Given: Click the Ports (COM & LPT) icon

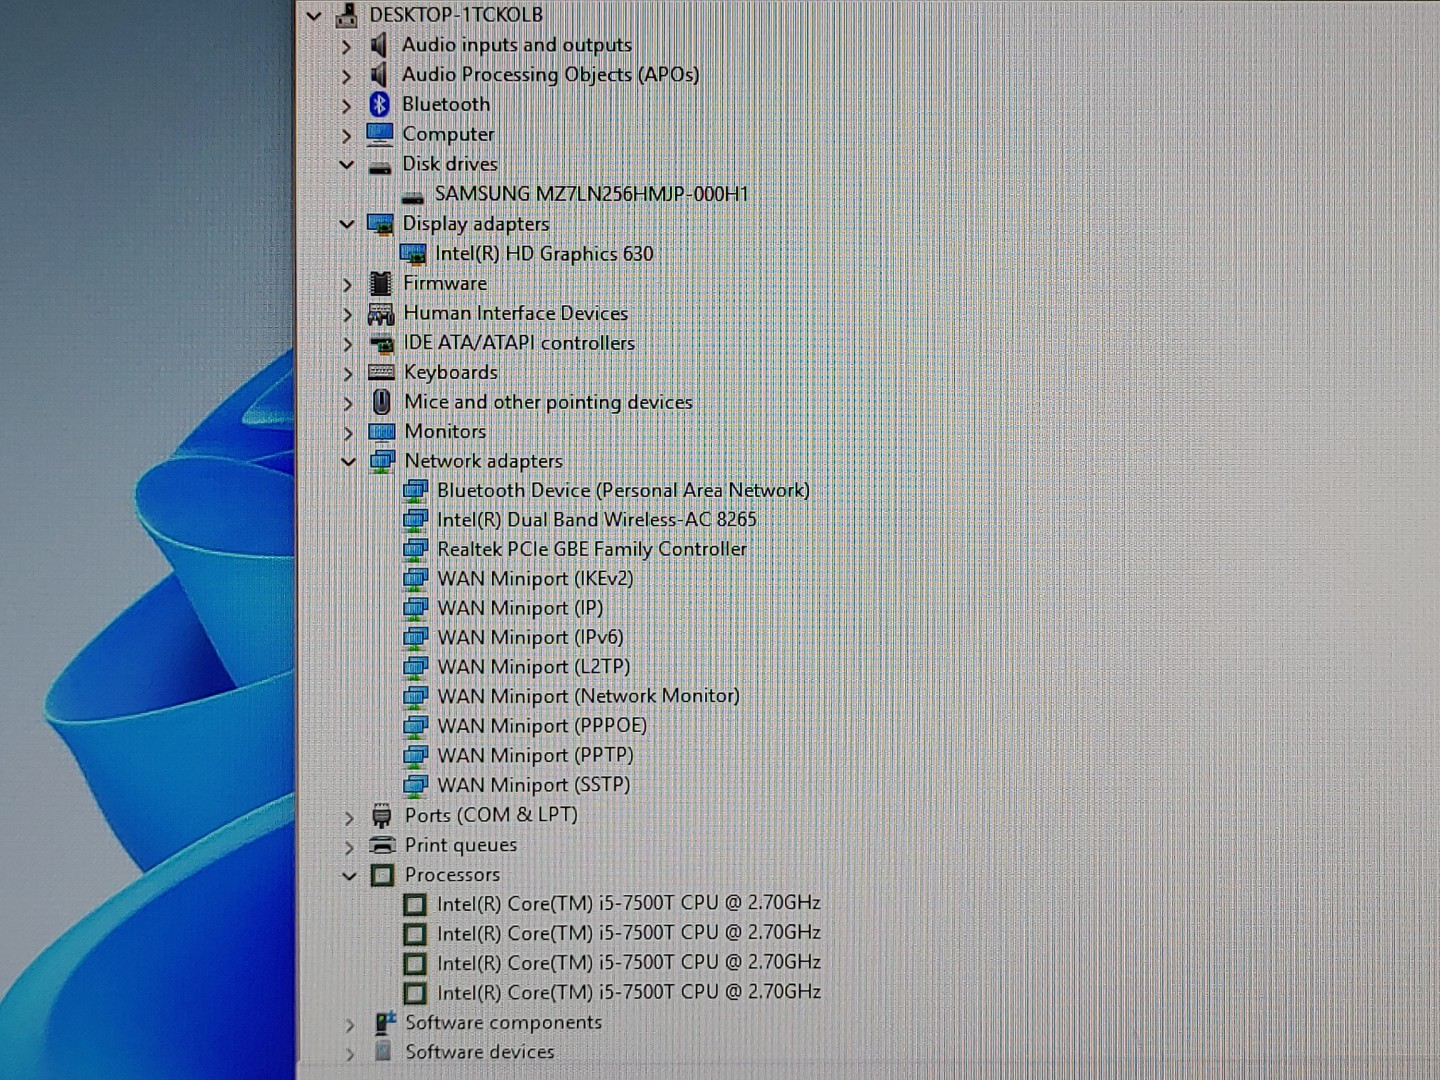Looking at the screenshot, I should point(381,816).
